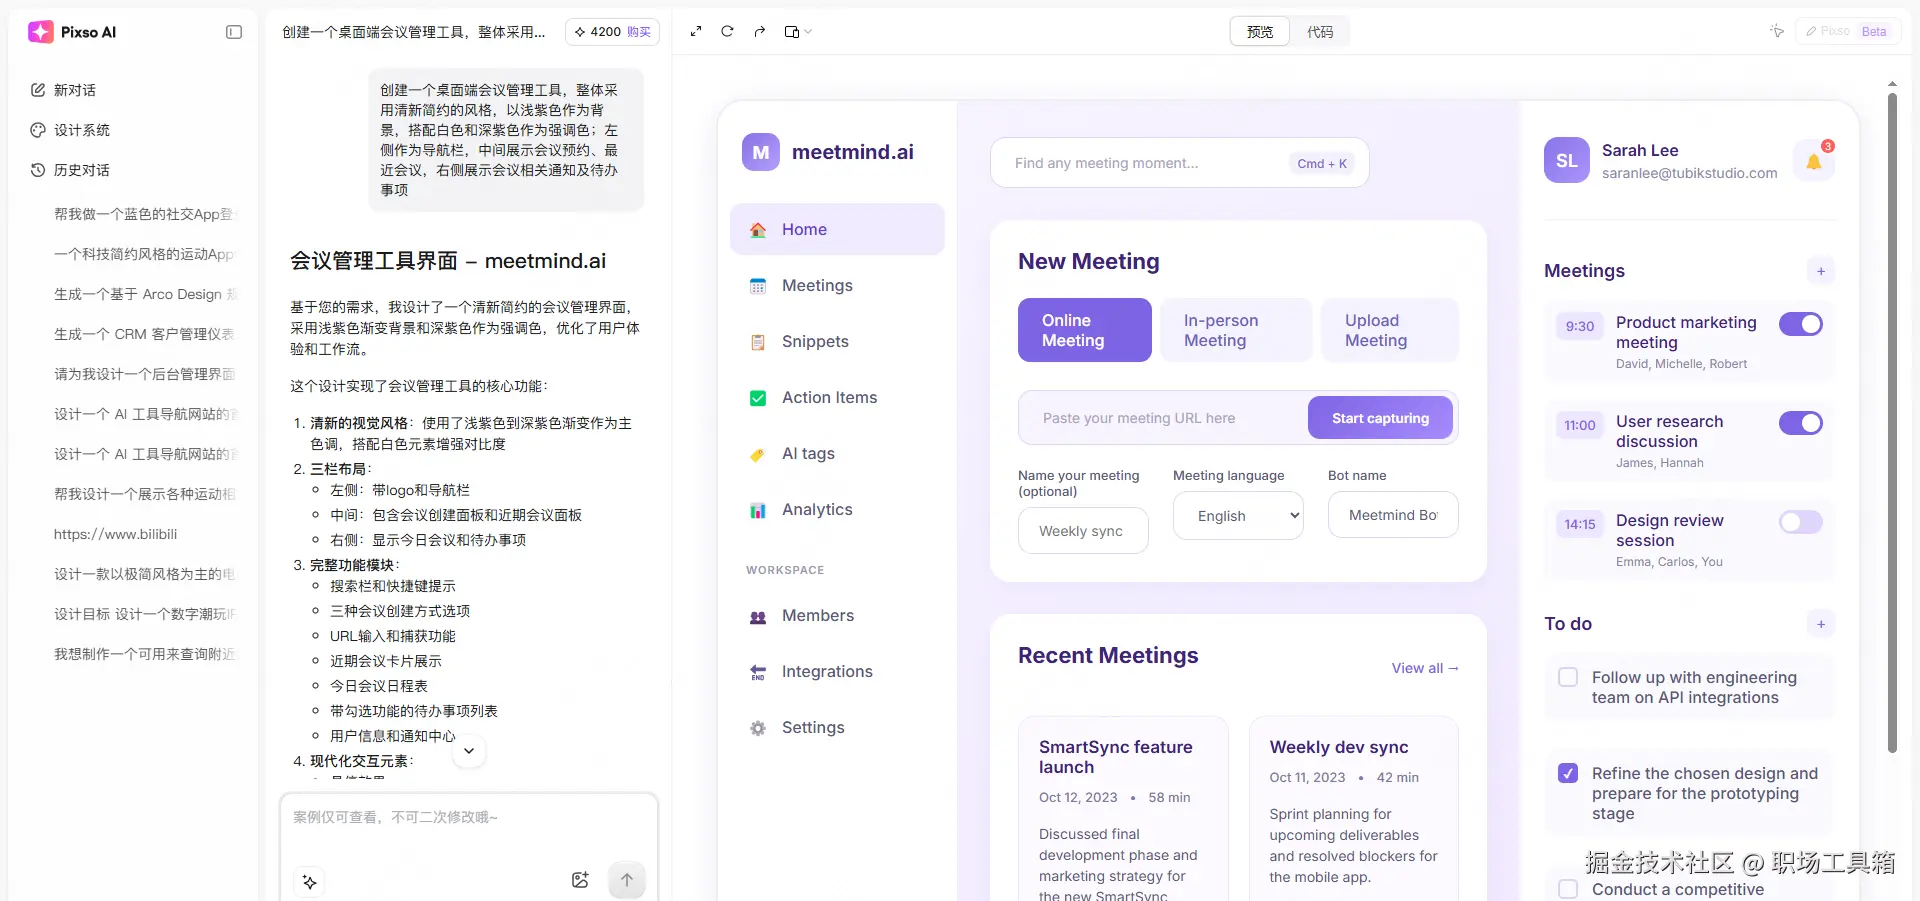Click the Paste your meeting URL field
Screen dimensions: 1920x901
(1163, 418)
